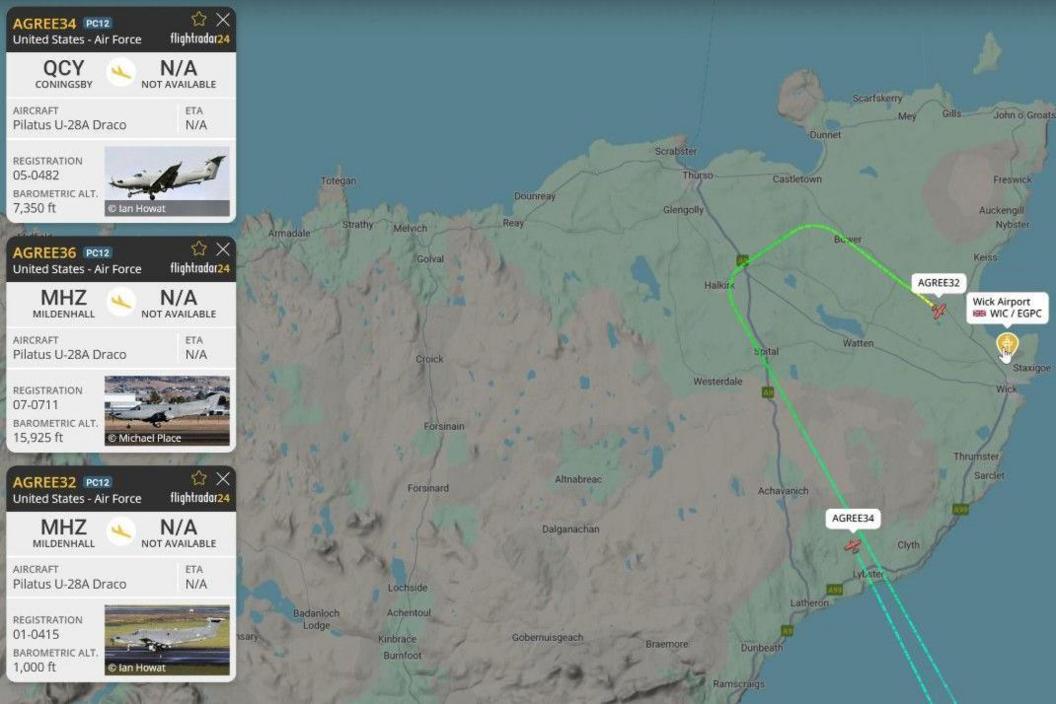Viewport: 1056px width, 704px height.
Task: Click the AGREE34 callsign label on map
Action: tap(853, 518)
